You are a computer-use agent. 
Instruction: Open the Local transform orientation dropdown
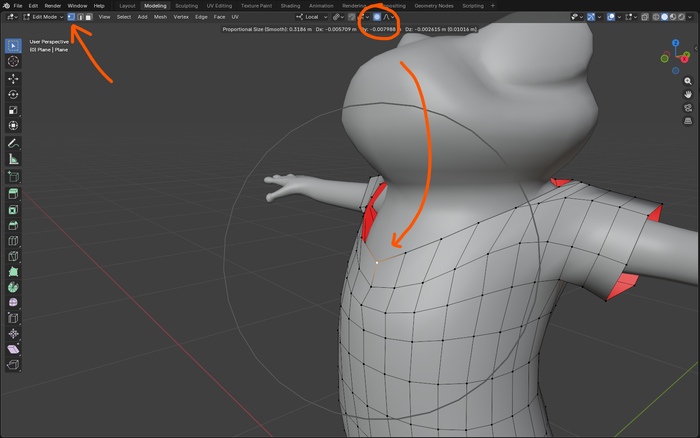click(x=314, y=17)
